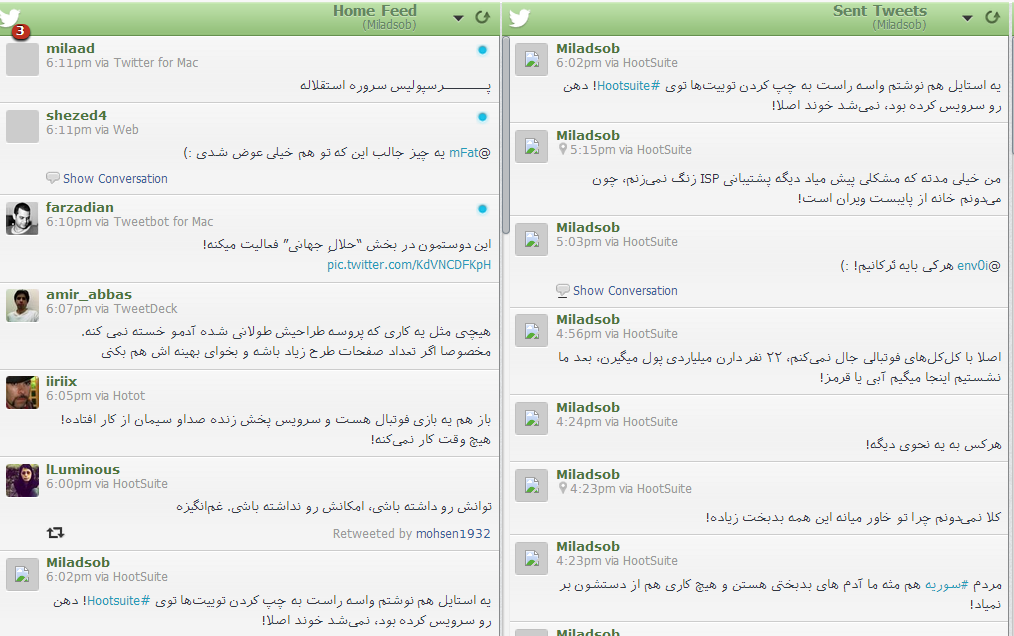The image size is (1014, 636).
Task: Refresh the Home Feed stream
Action: [x=483, y=17]
